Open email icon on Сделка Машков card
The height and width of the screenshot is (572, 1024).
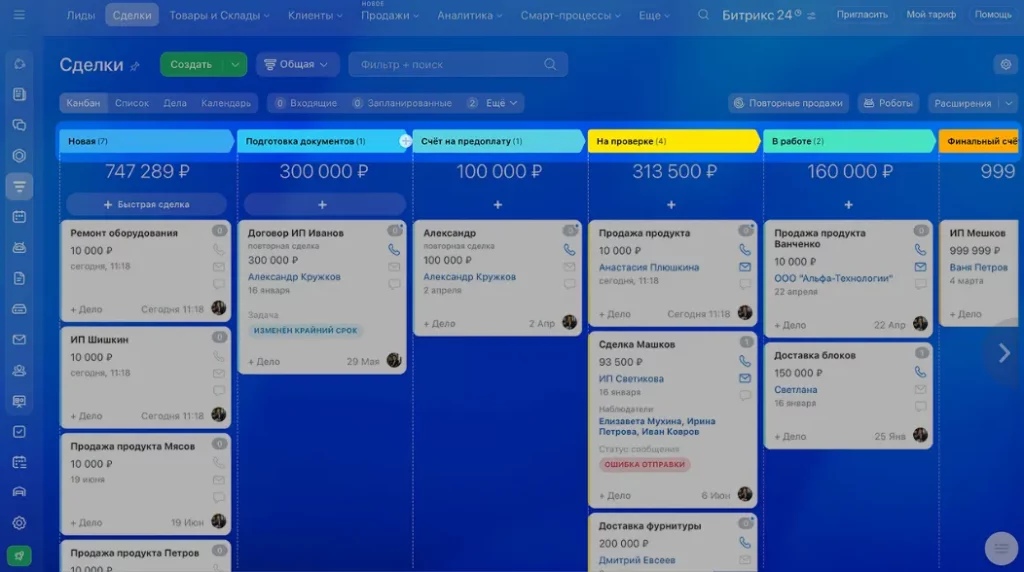[744, 378]
